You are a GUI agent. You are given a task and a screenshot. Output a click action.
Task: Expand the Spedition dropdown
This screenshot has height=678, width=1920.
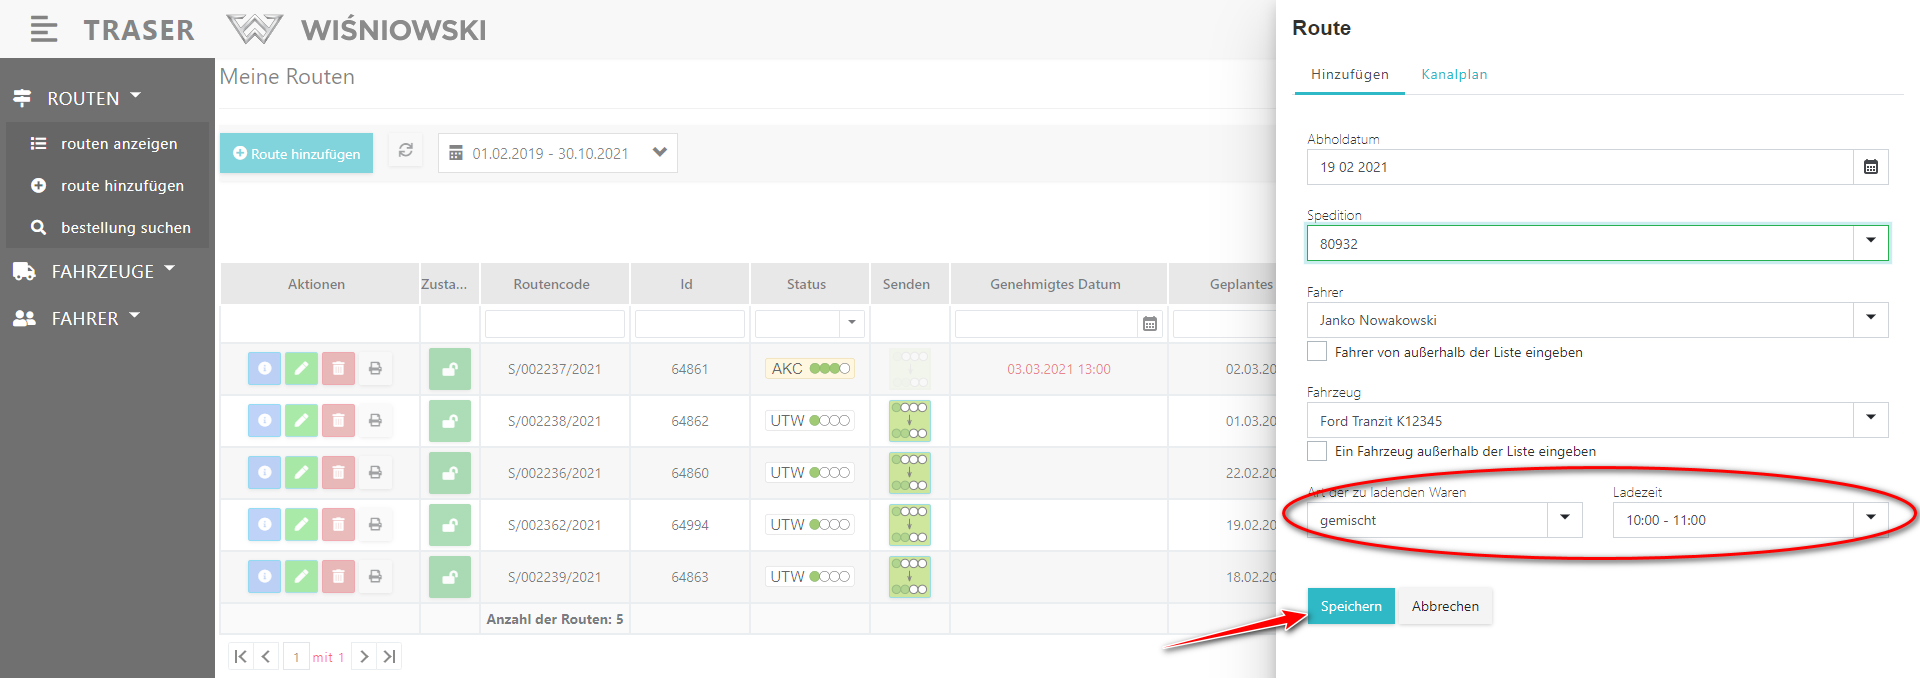pyautogui.click(x=1870, y=242)
